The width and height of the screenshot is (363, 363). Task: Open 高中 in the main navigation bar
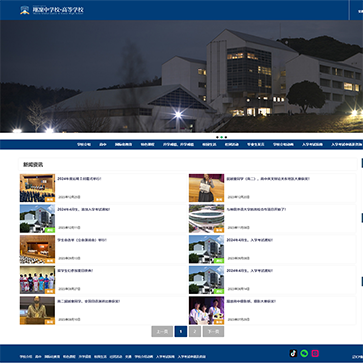(x=103, y=145)
